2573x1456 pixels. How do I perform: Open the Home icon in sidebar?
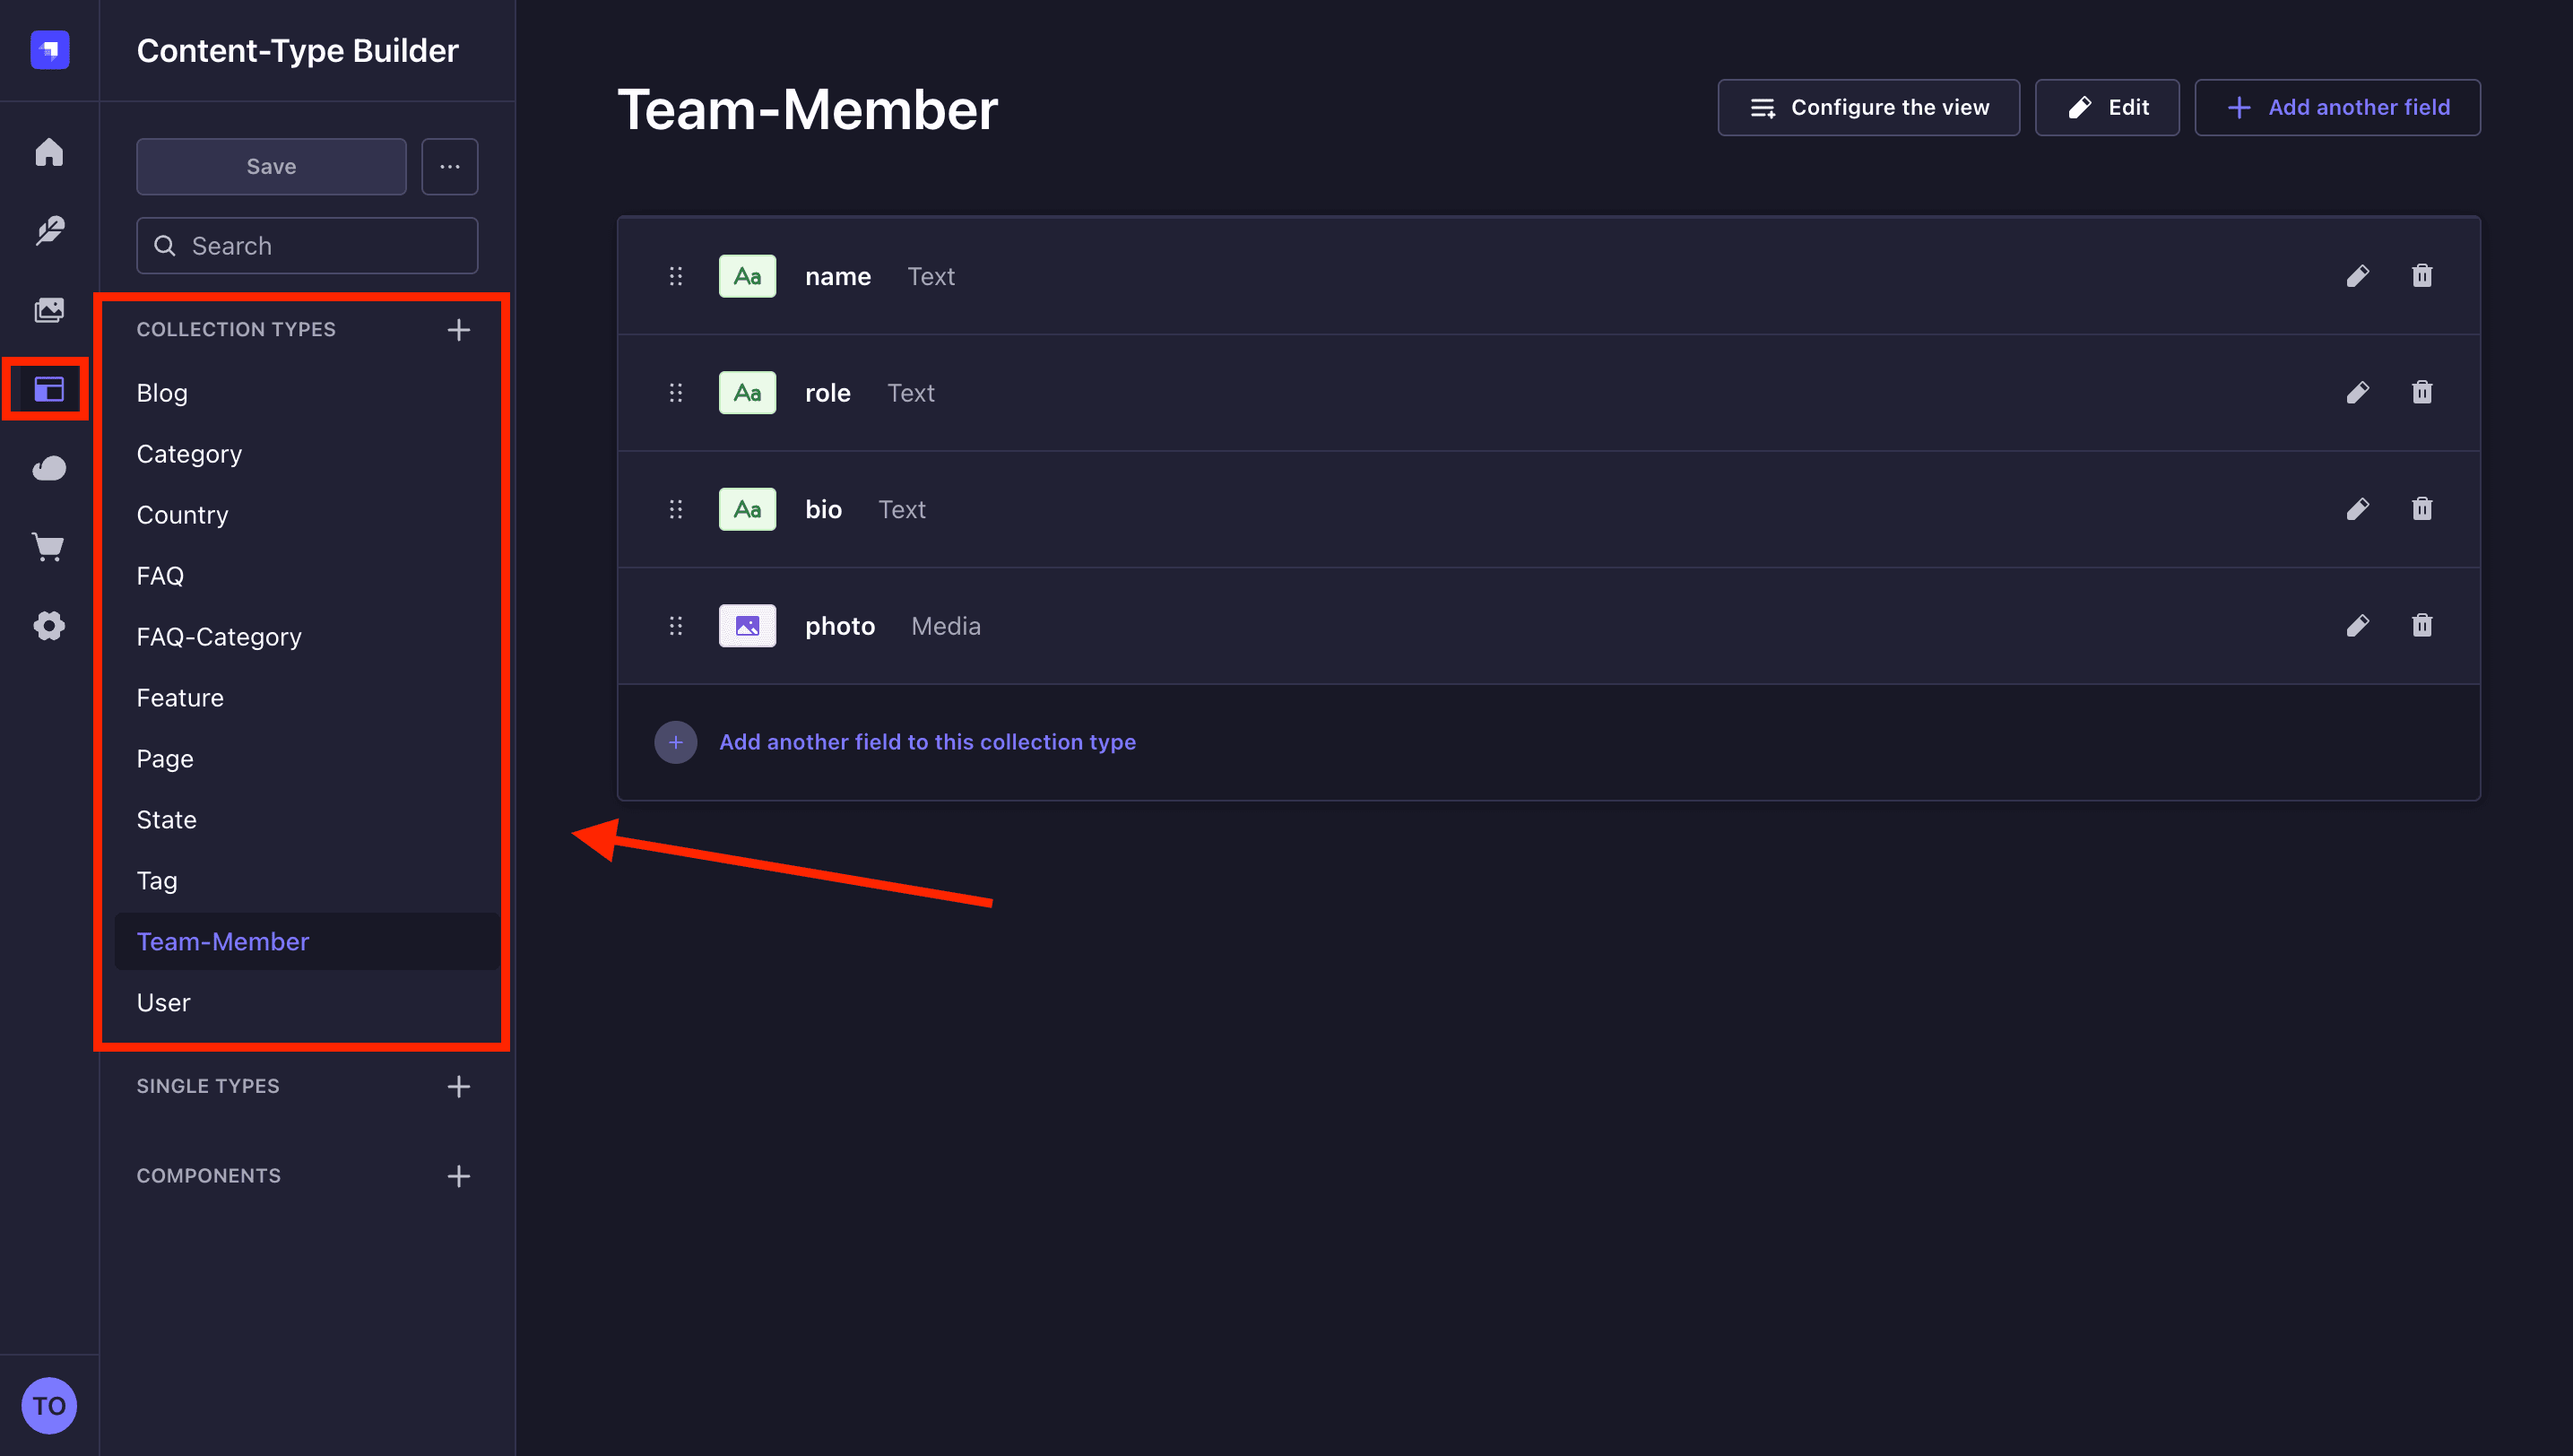49,152
